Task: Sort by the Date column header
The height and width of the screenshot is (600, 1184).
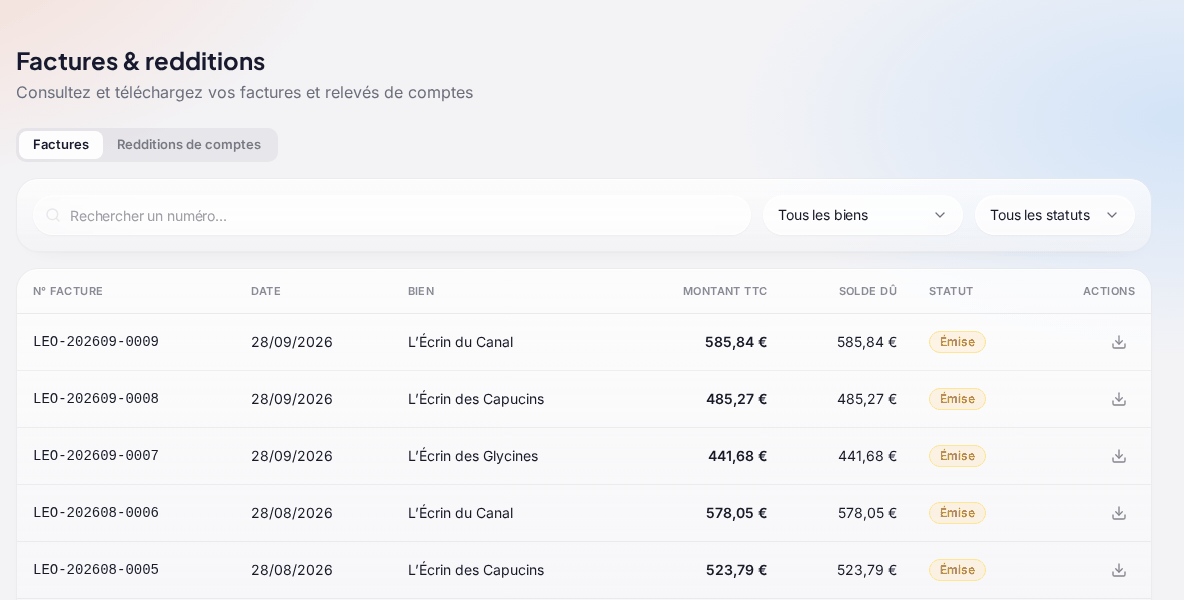Action: coord(266,291)
